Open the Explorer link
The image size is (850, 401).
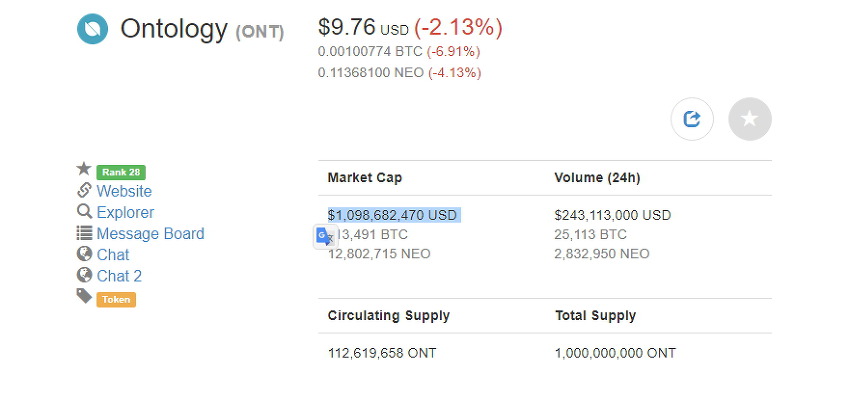pos(125,212)
